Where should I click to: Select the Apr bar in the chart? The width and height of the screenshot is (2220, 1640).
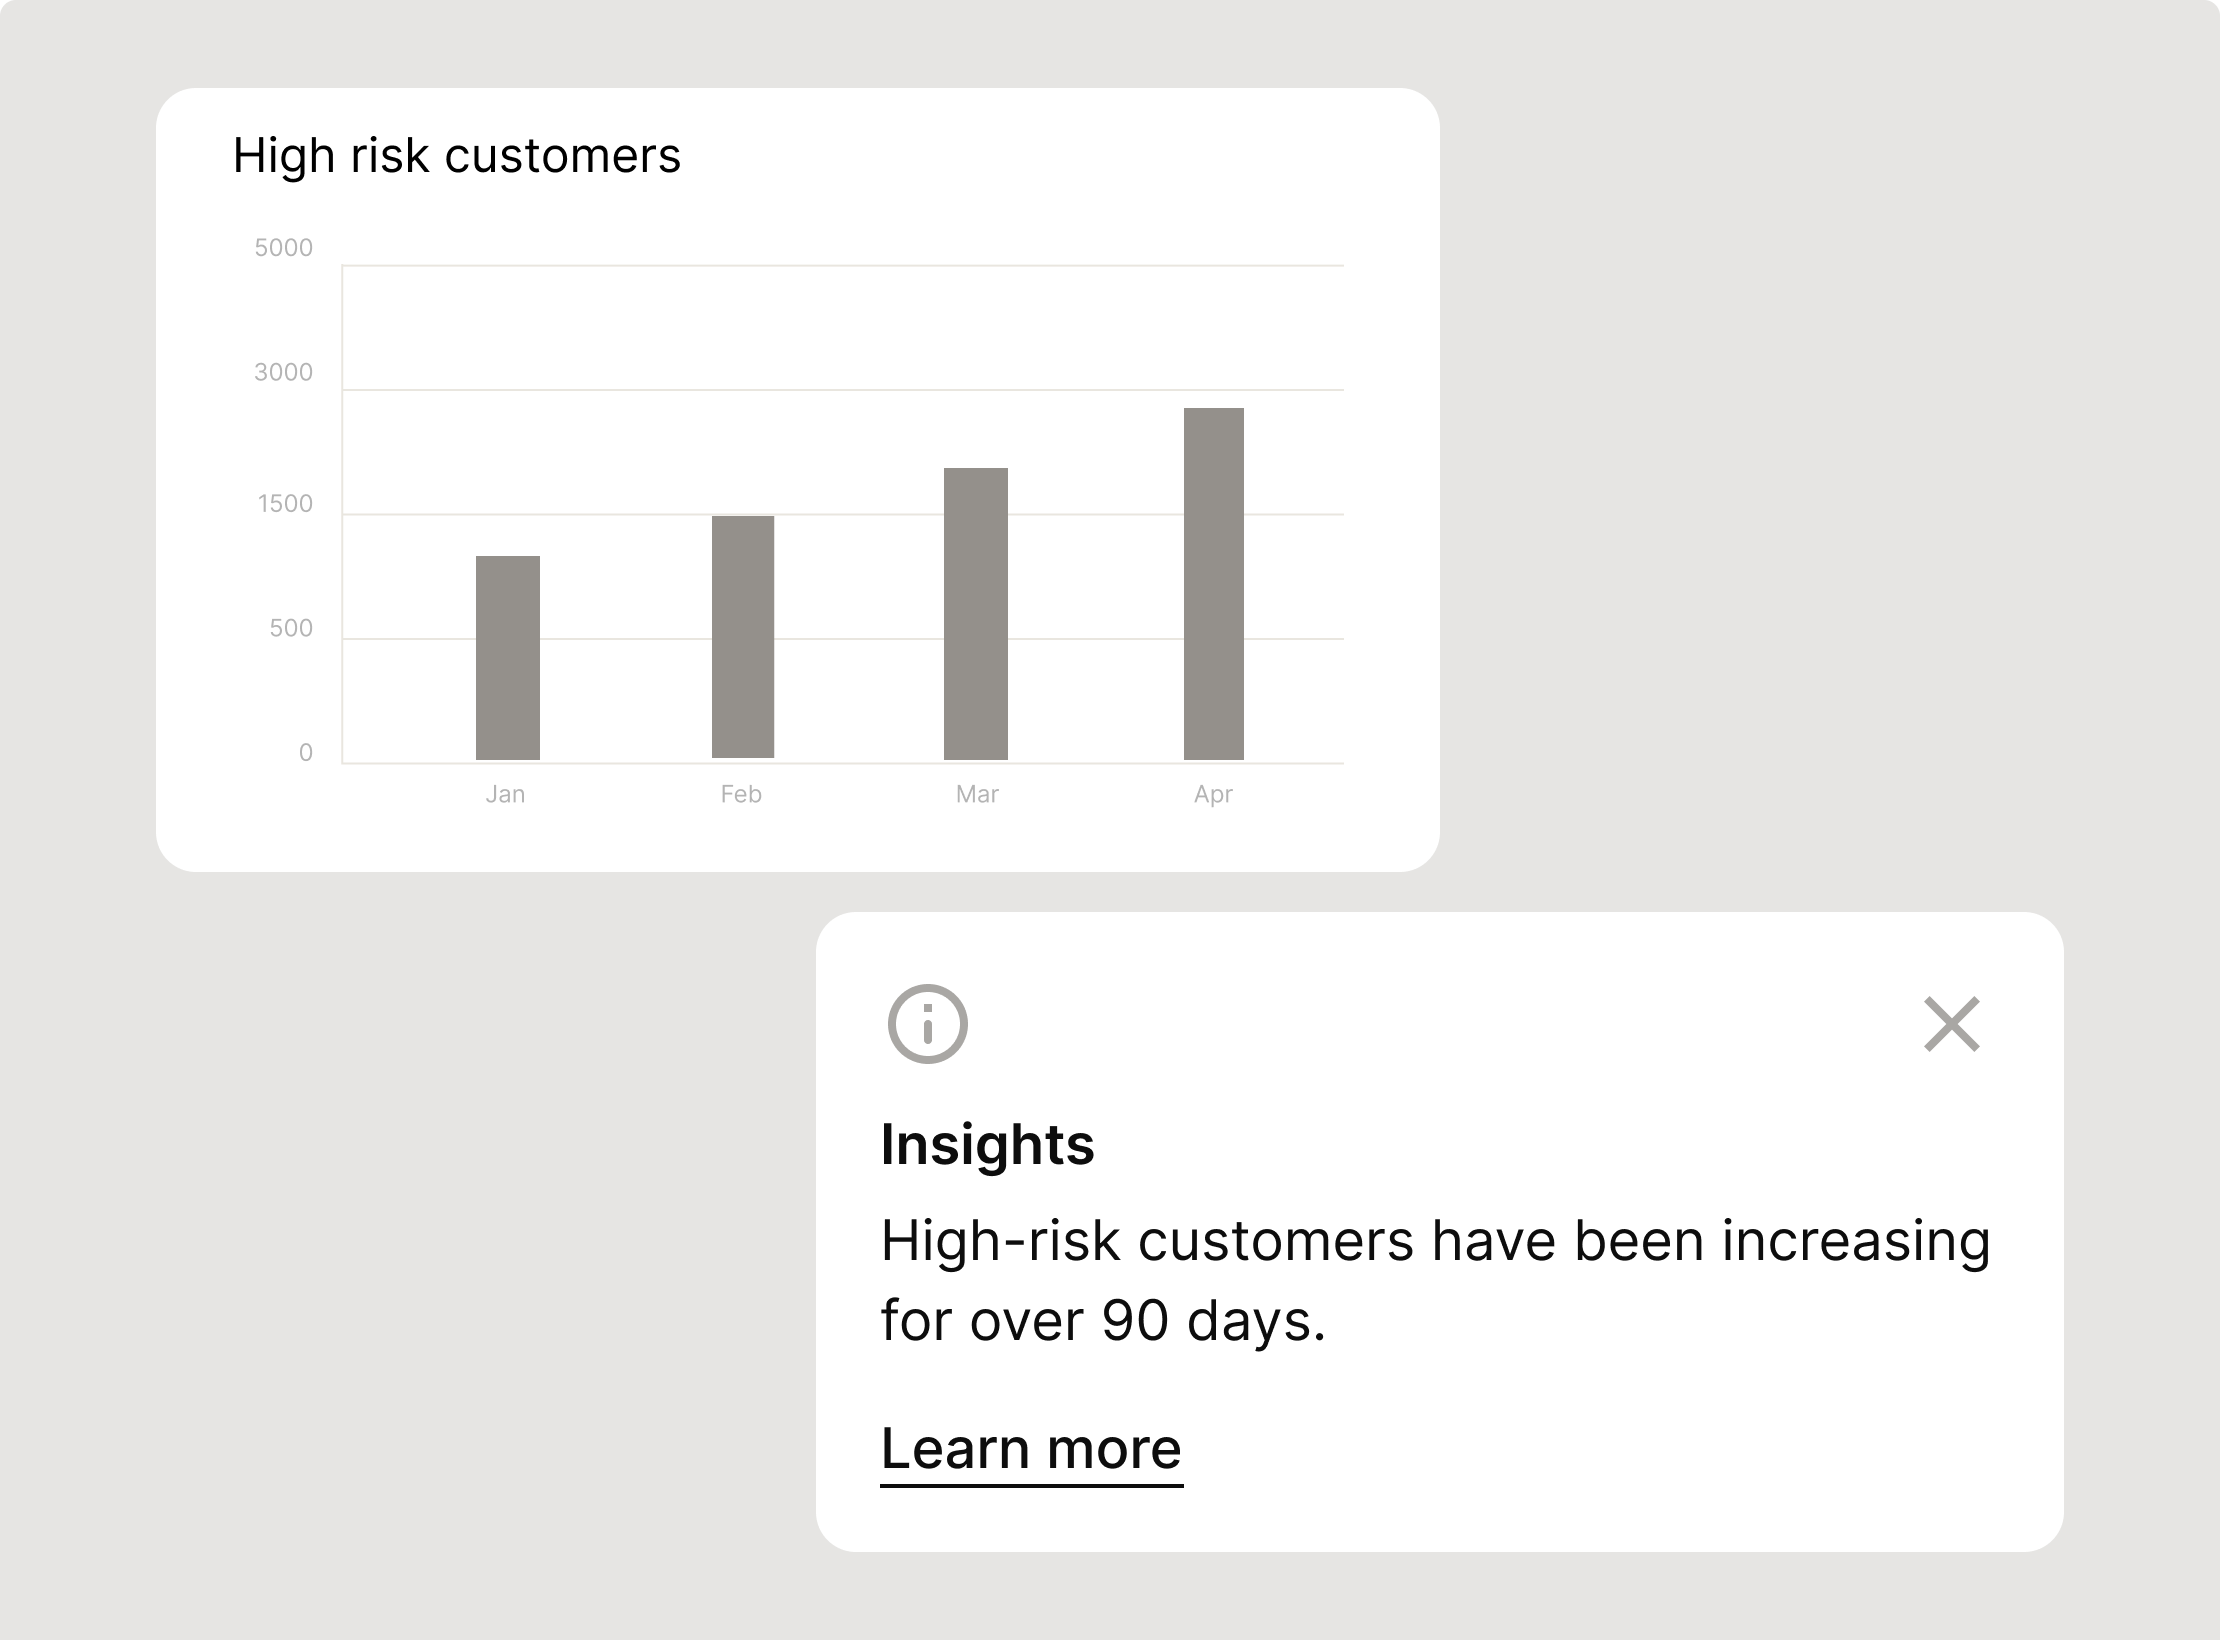tap(1214, 584)
